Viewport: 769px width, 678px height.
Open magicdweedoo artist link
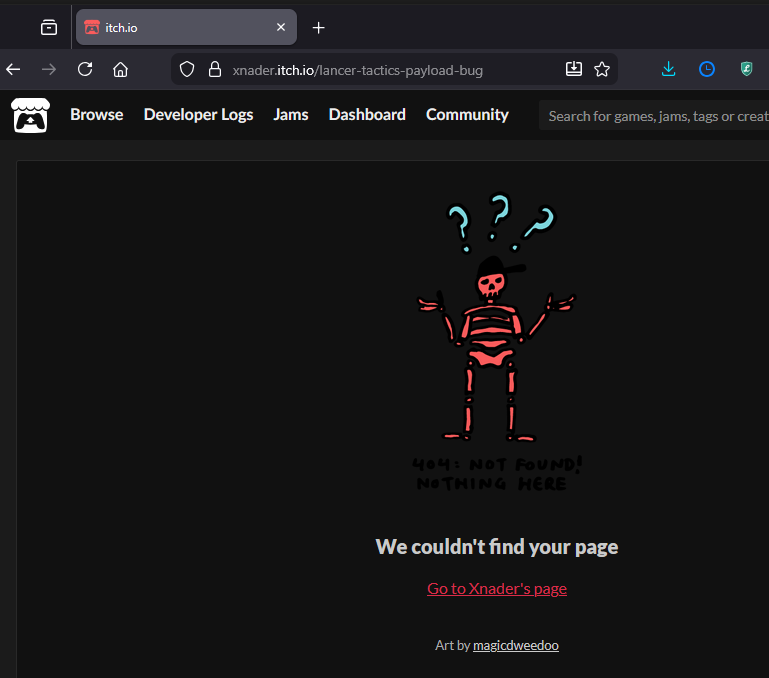pos(515,645)
